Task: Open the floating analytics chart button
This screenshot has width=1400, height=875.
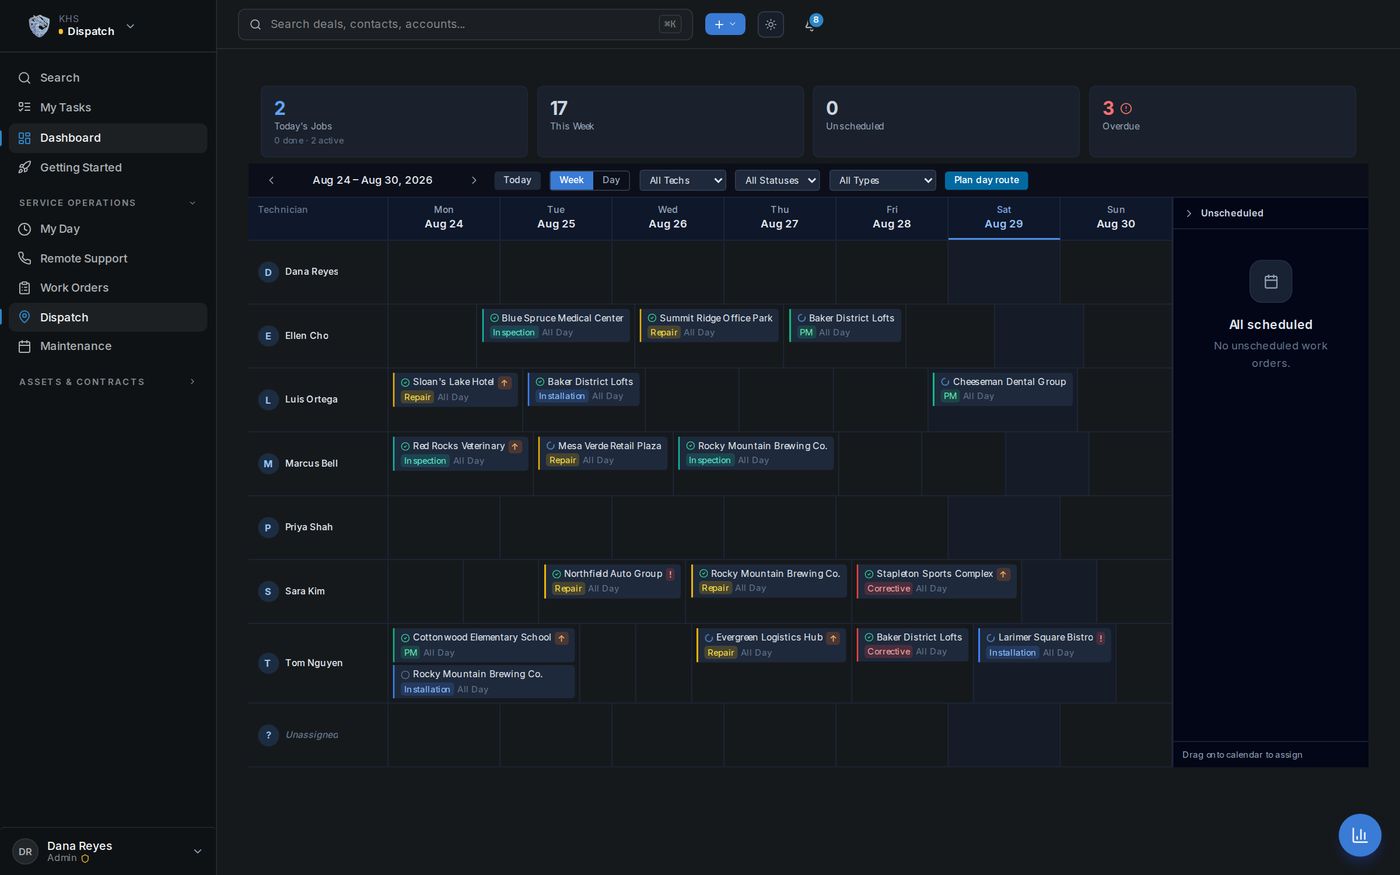Action: (1360, 835)
